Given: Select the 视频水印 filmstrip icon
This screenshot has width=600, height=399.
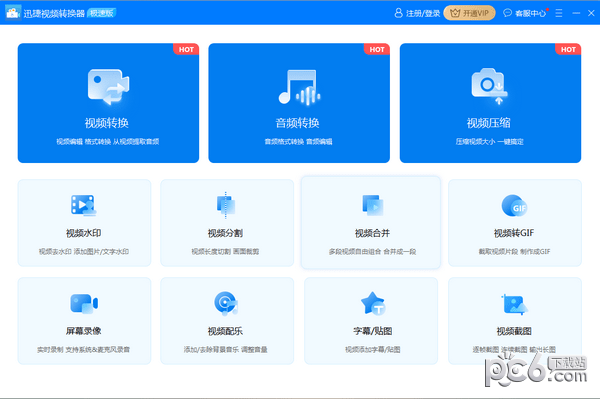Looking at the screenshot, I should (83, 205).
